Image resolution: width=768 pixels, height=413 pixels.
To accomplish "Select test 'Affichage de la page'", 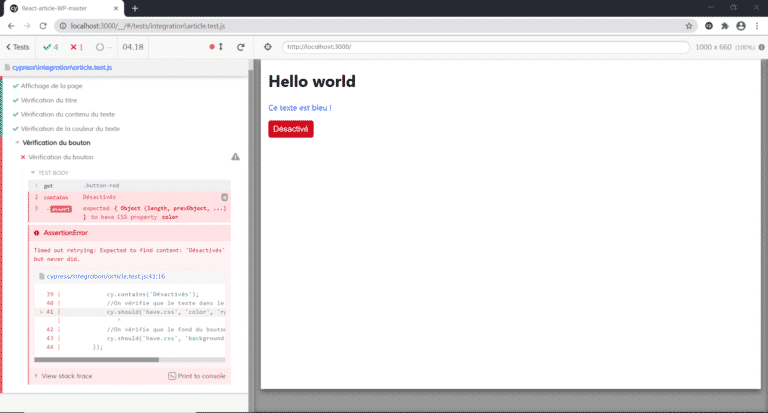I will (x=51, y=86).
